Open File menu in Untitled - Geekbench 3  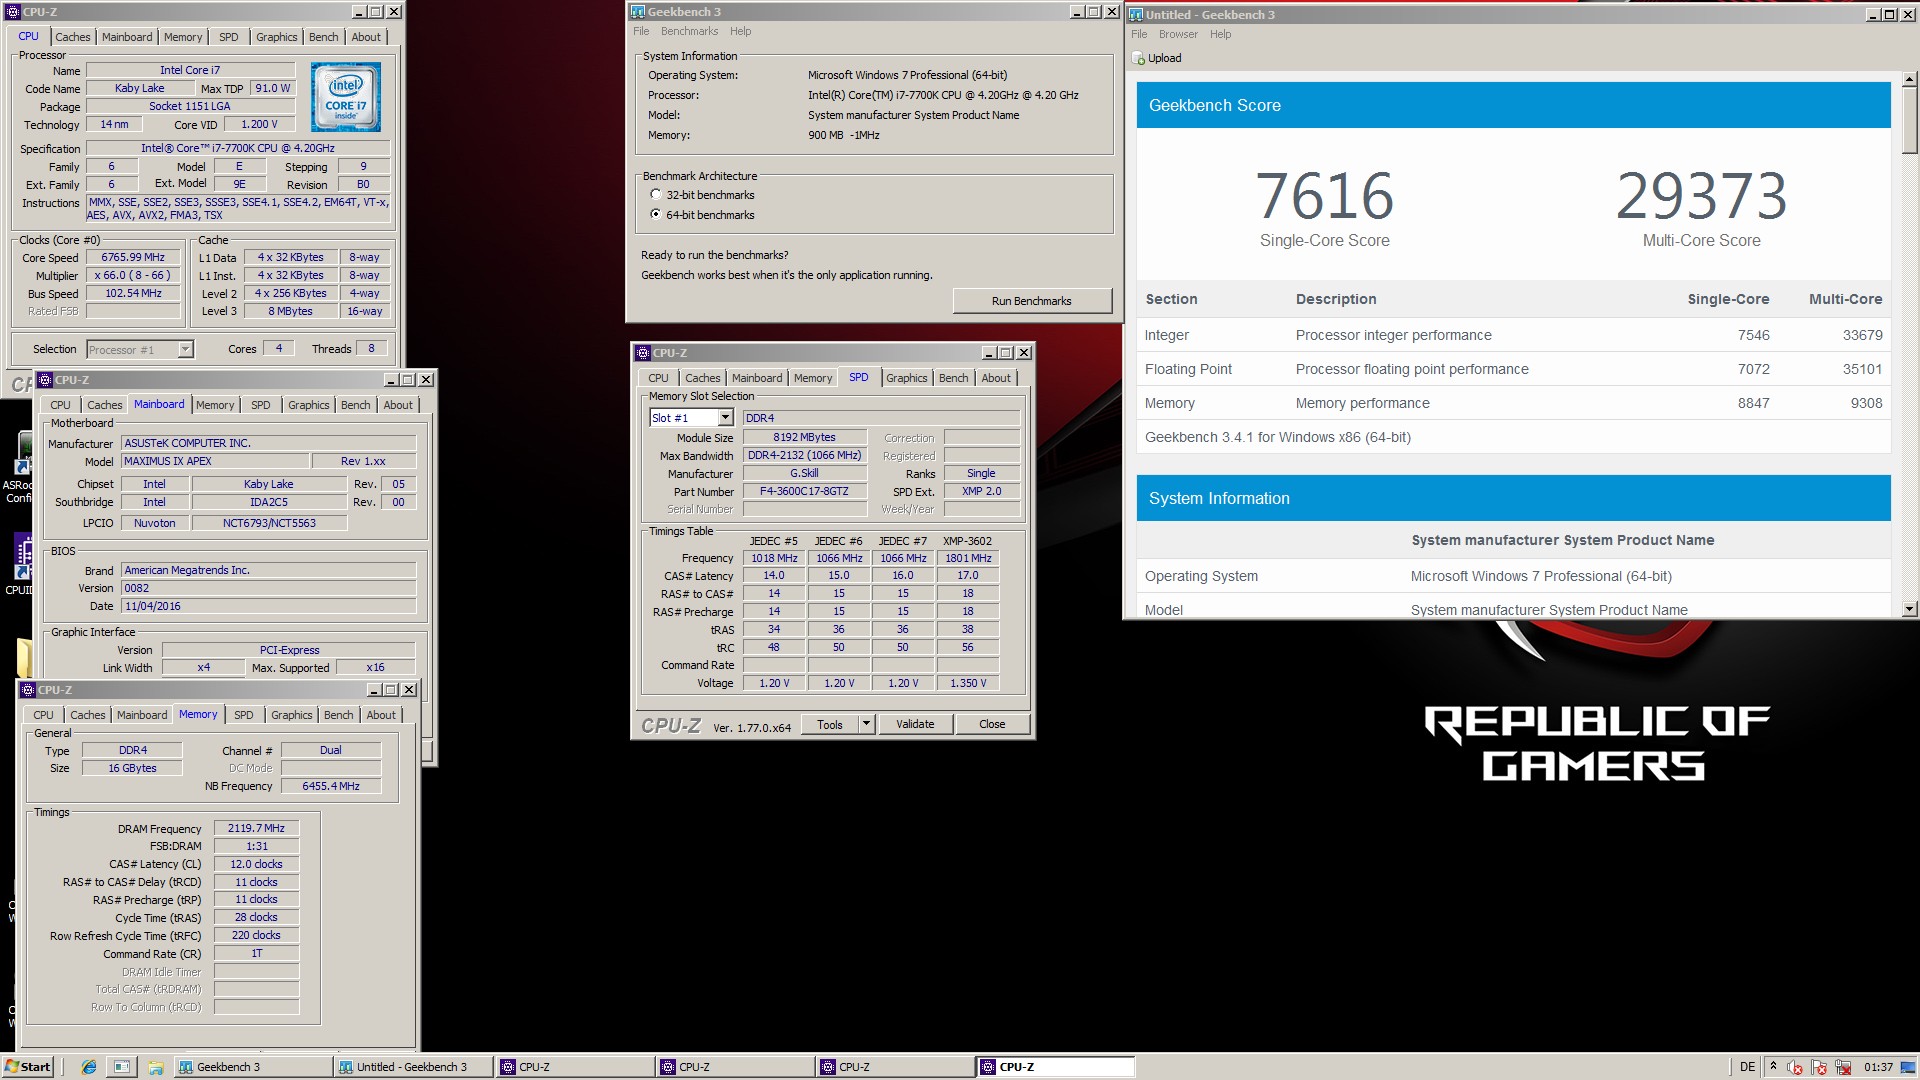pos(1139,34)
